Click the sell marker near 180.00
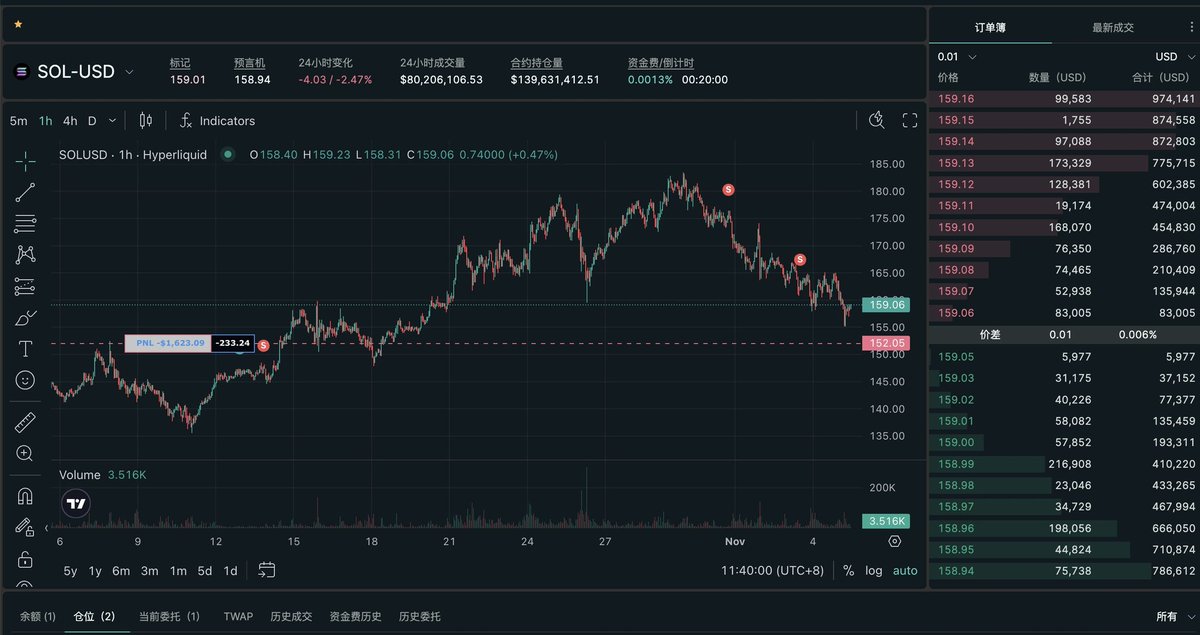The height and width of the screenshot is (635, 1200). (x=729, y=189)
